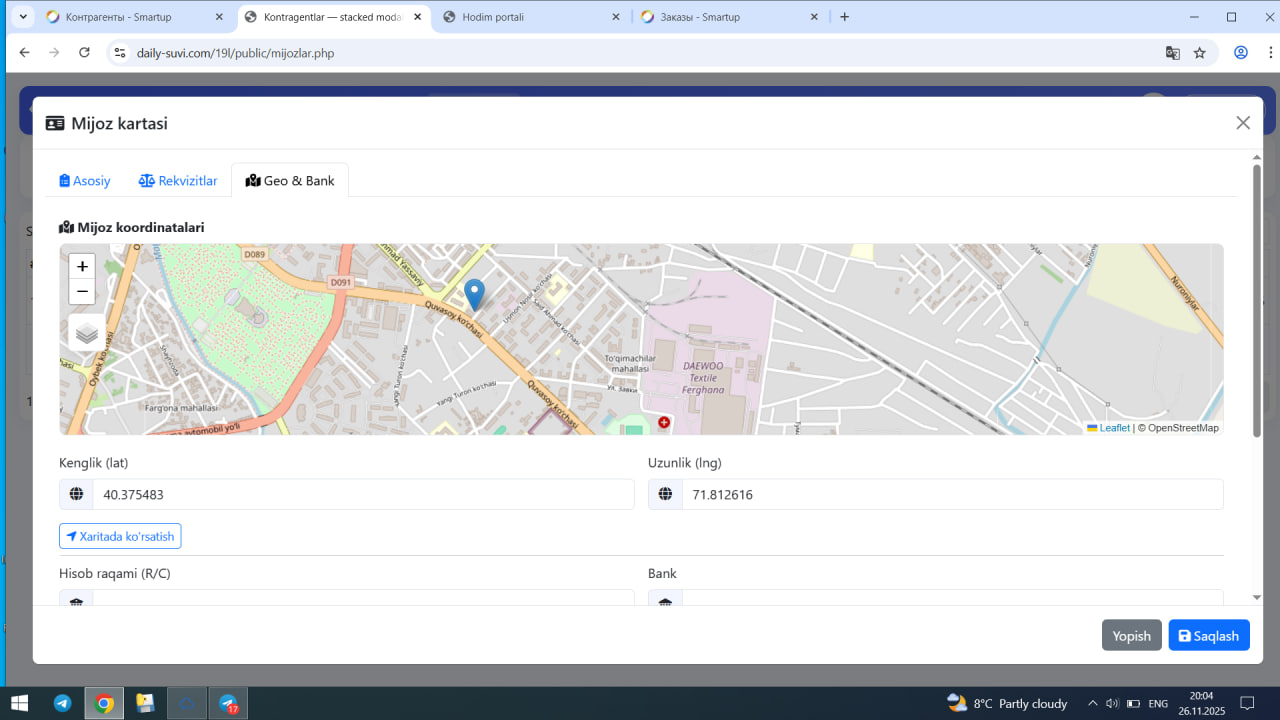This screenshot has width=1280, height=720.
Task: Zoom out on the map
Action: pos(82,292)
